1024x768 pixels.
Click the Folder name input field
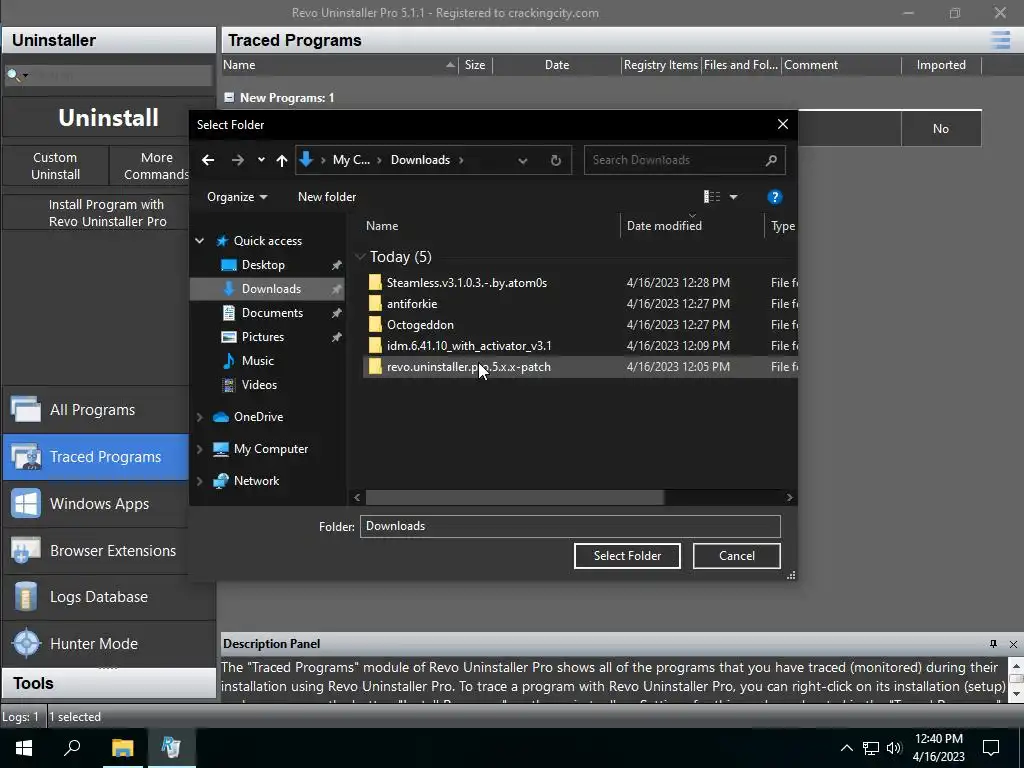pyautogui.click(x=570, y=526)
